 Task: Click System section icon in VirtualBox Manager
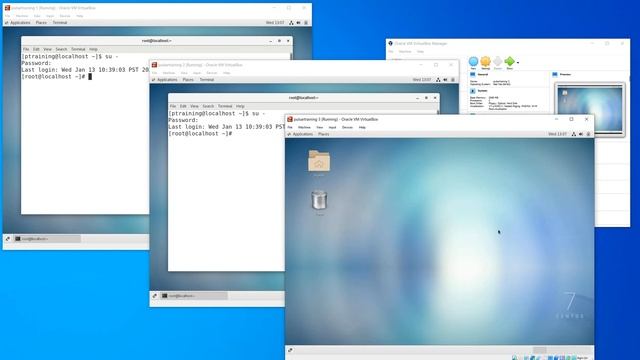(473, 91)
